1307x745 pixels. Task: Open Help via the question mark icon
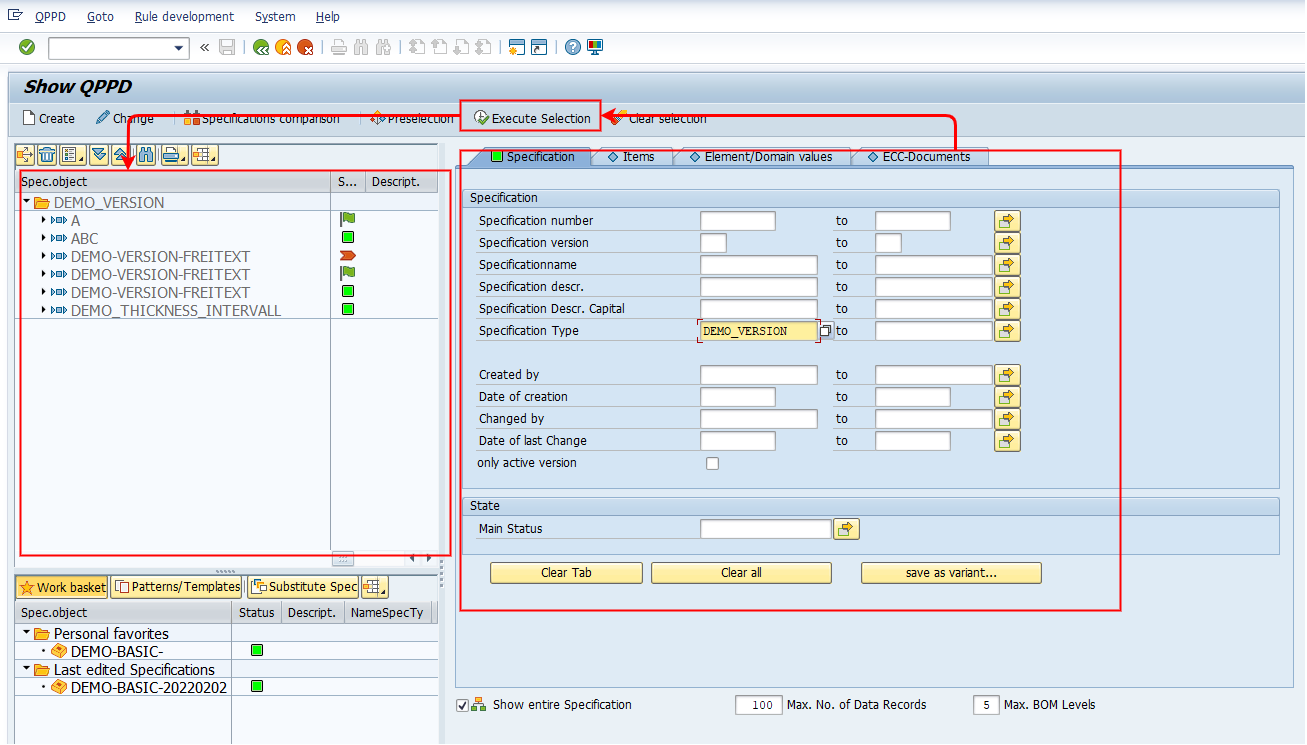(x=573, y=47)
